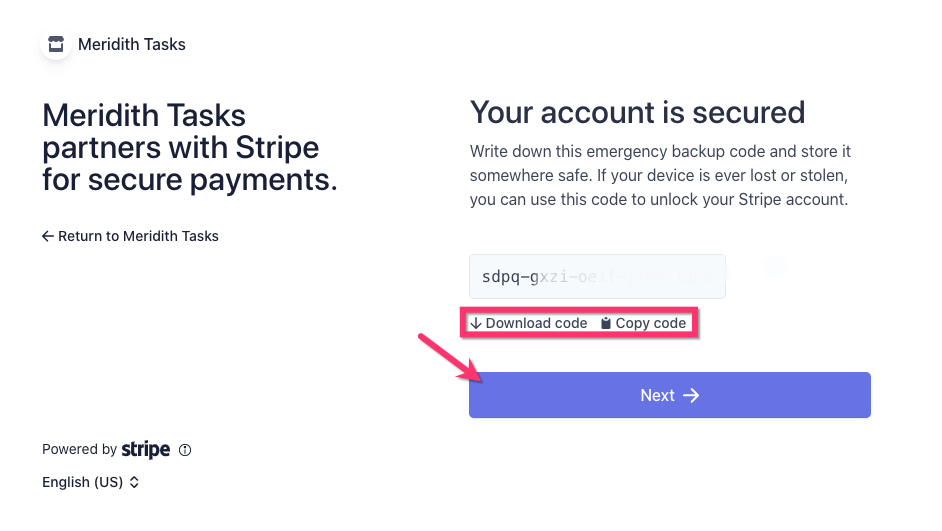The image size is (942, 531).
Task: Click the Download code text
Action: point(536,323)
